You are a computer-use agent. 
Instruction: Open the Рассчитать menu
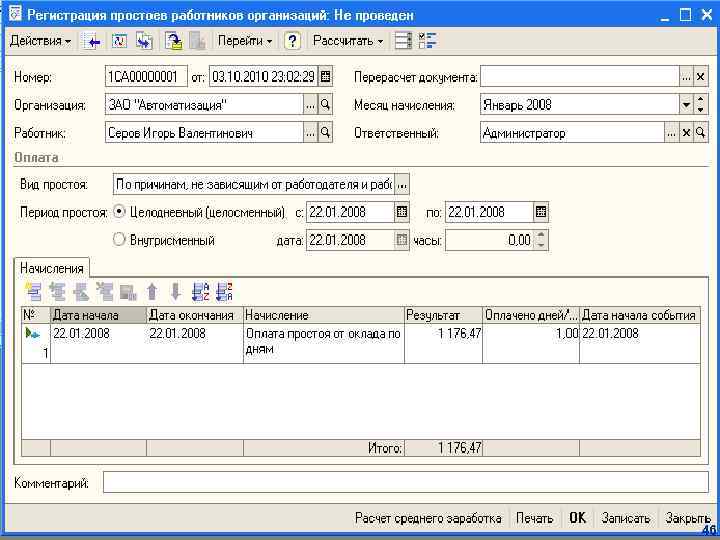pyautogui.click(x=348, y=41)
